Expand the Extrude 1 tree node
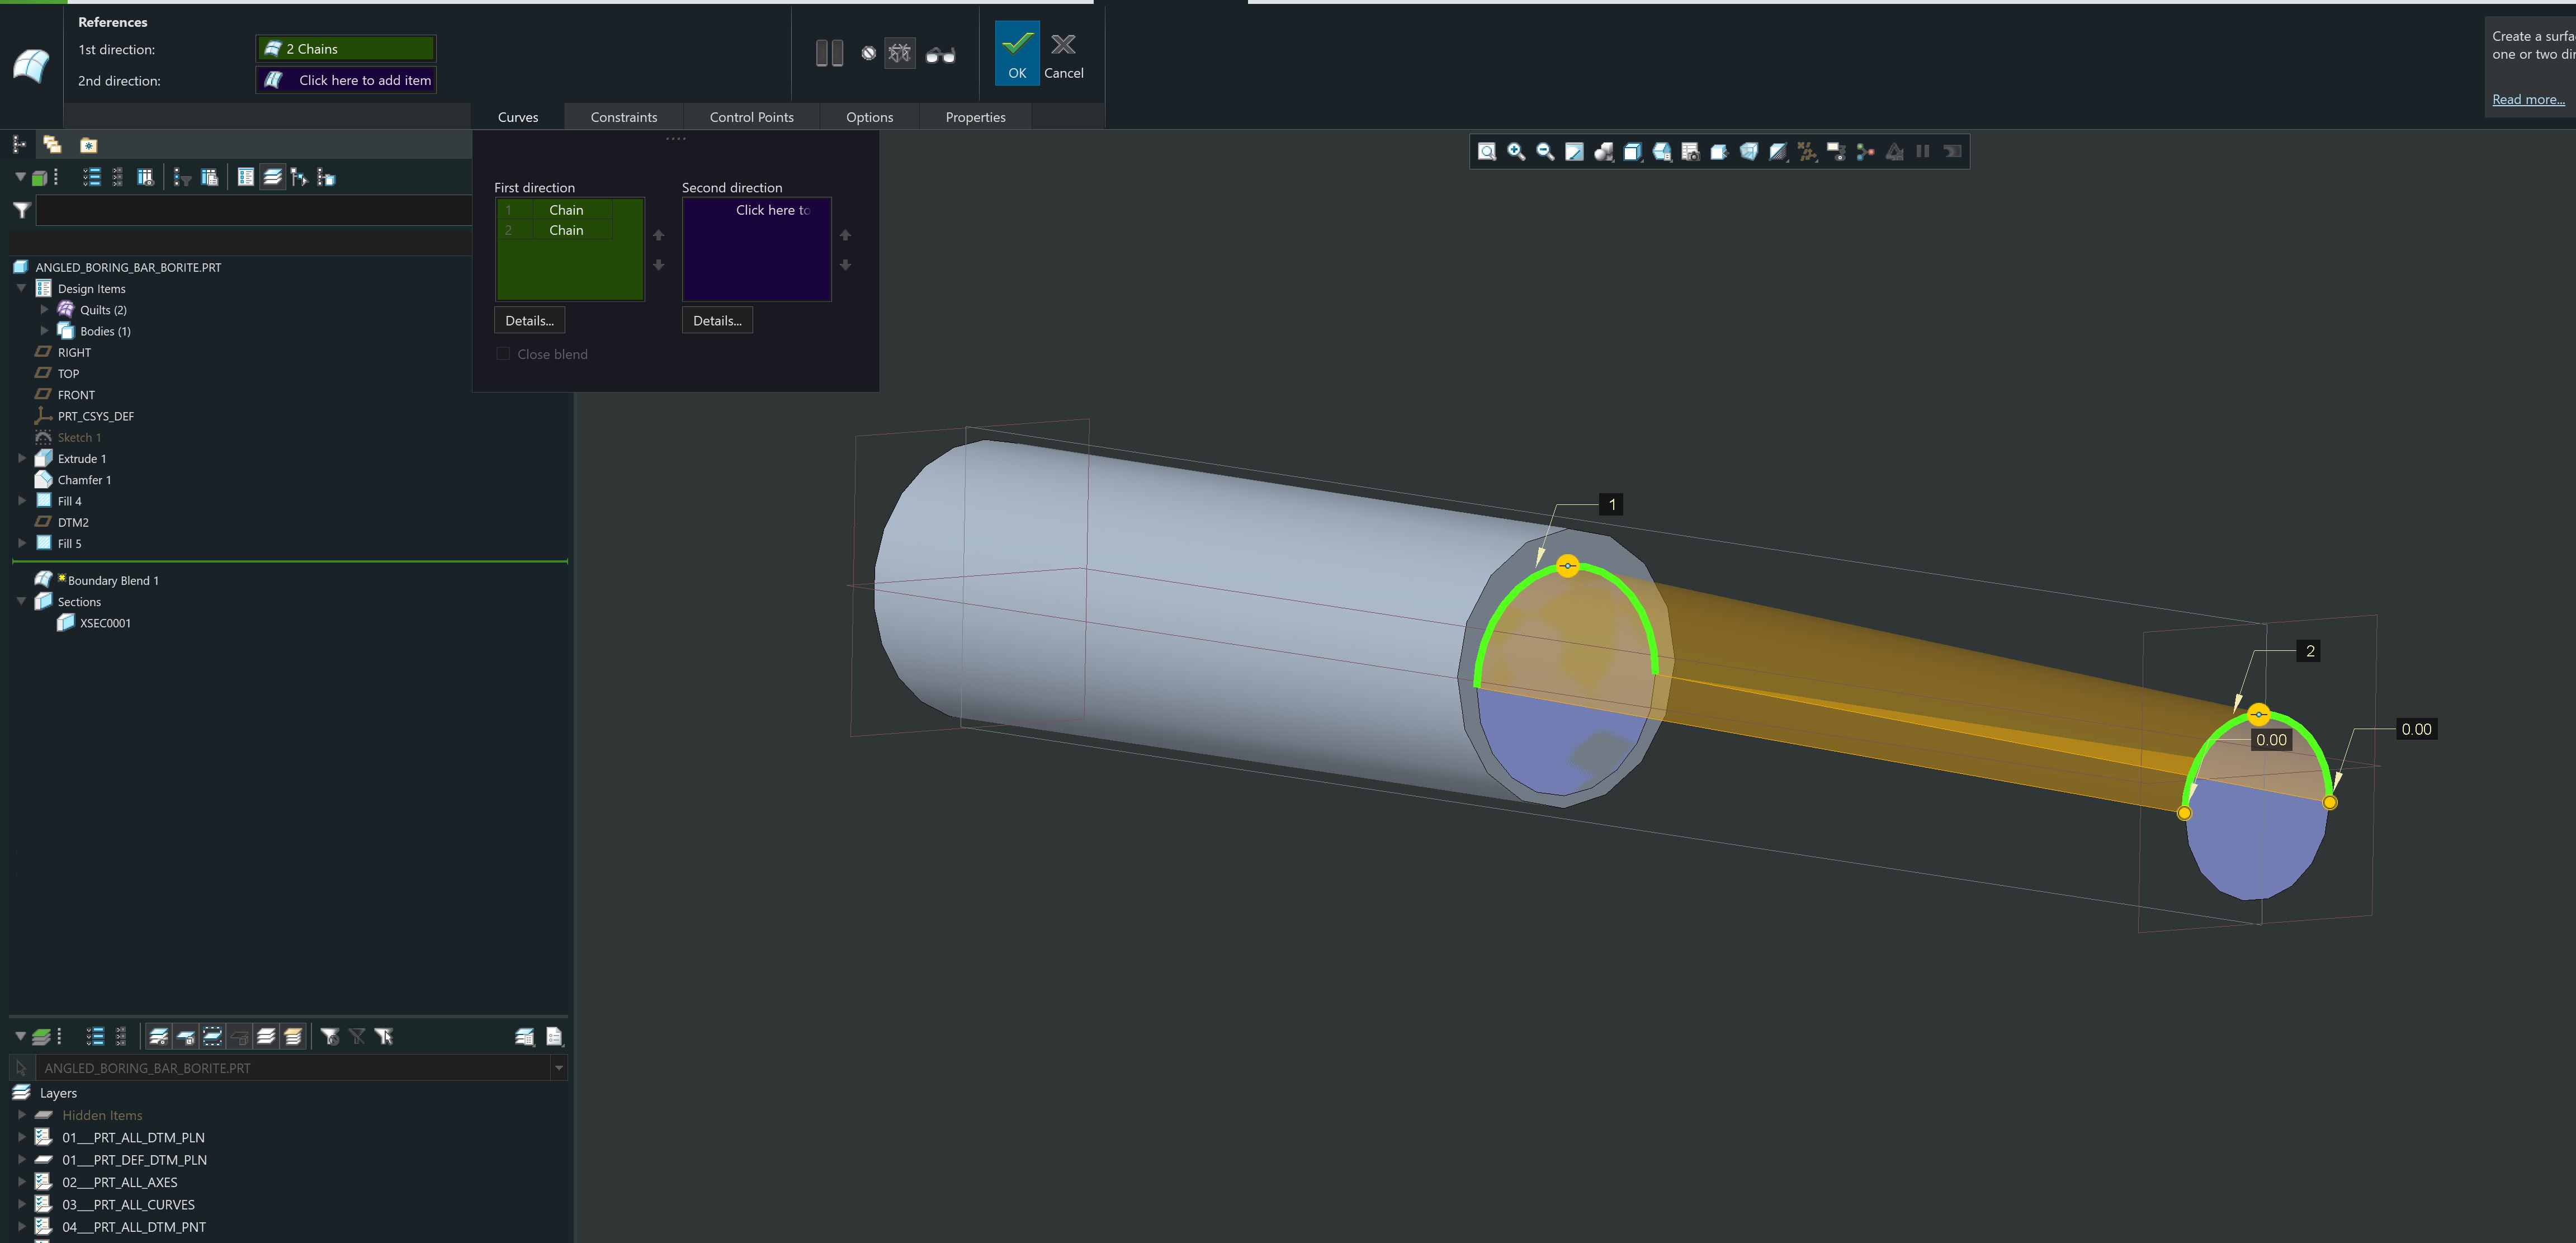2576x1243 pixels. 22,458
